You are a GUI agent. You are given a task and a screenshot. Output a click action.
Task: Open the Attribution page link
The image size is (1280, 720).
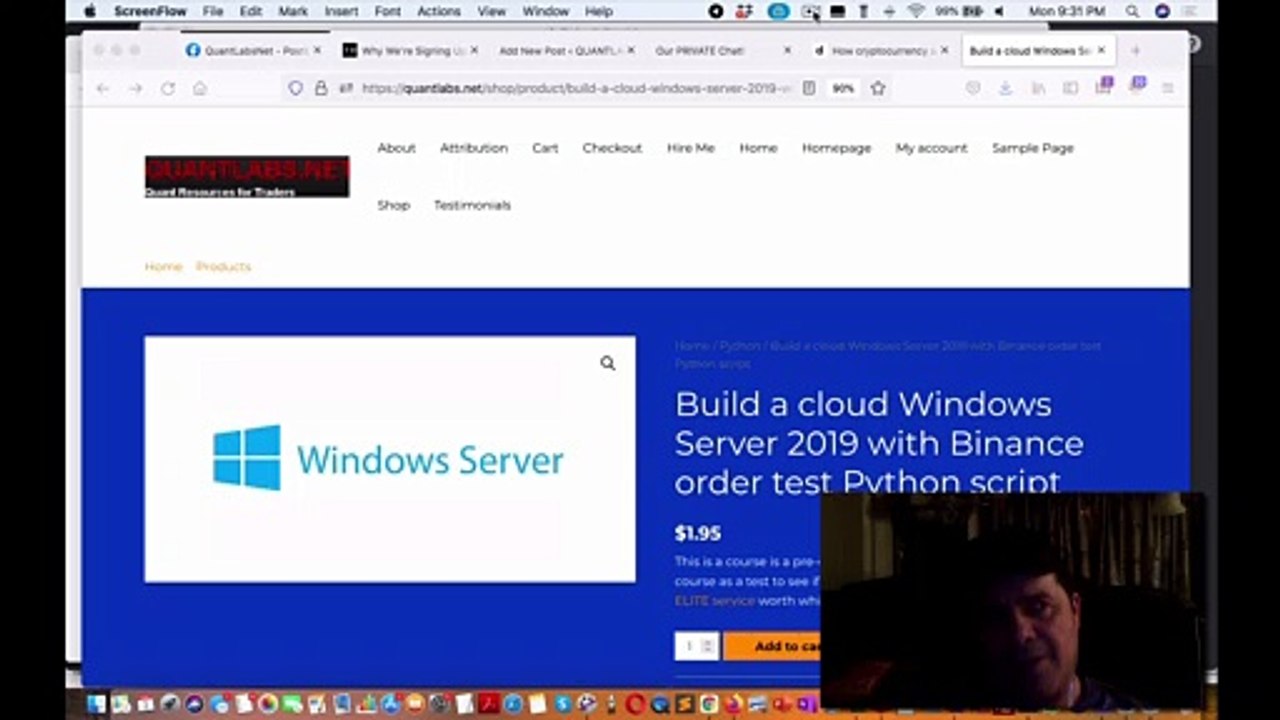point(474,148)
